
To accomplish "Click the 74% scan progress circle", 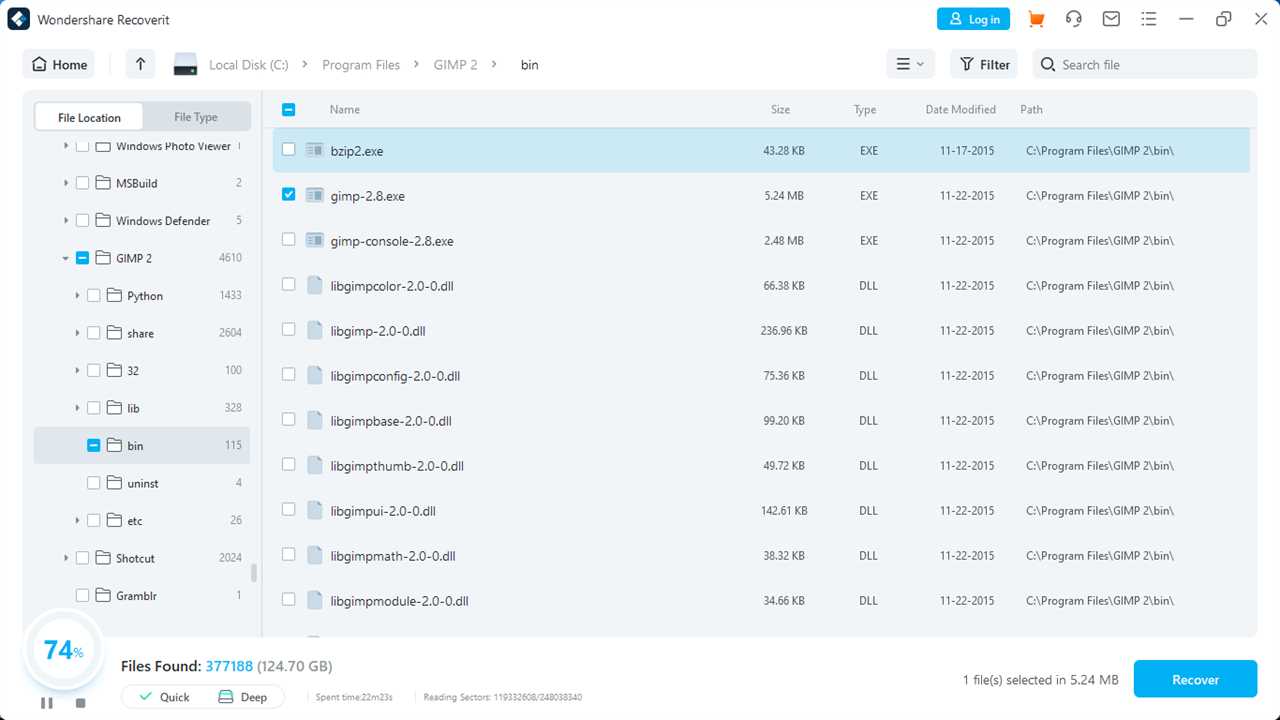I will click(x=62, y=650).
